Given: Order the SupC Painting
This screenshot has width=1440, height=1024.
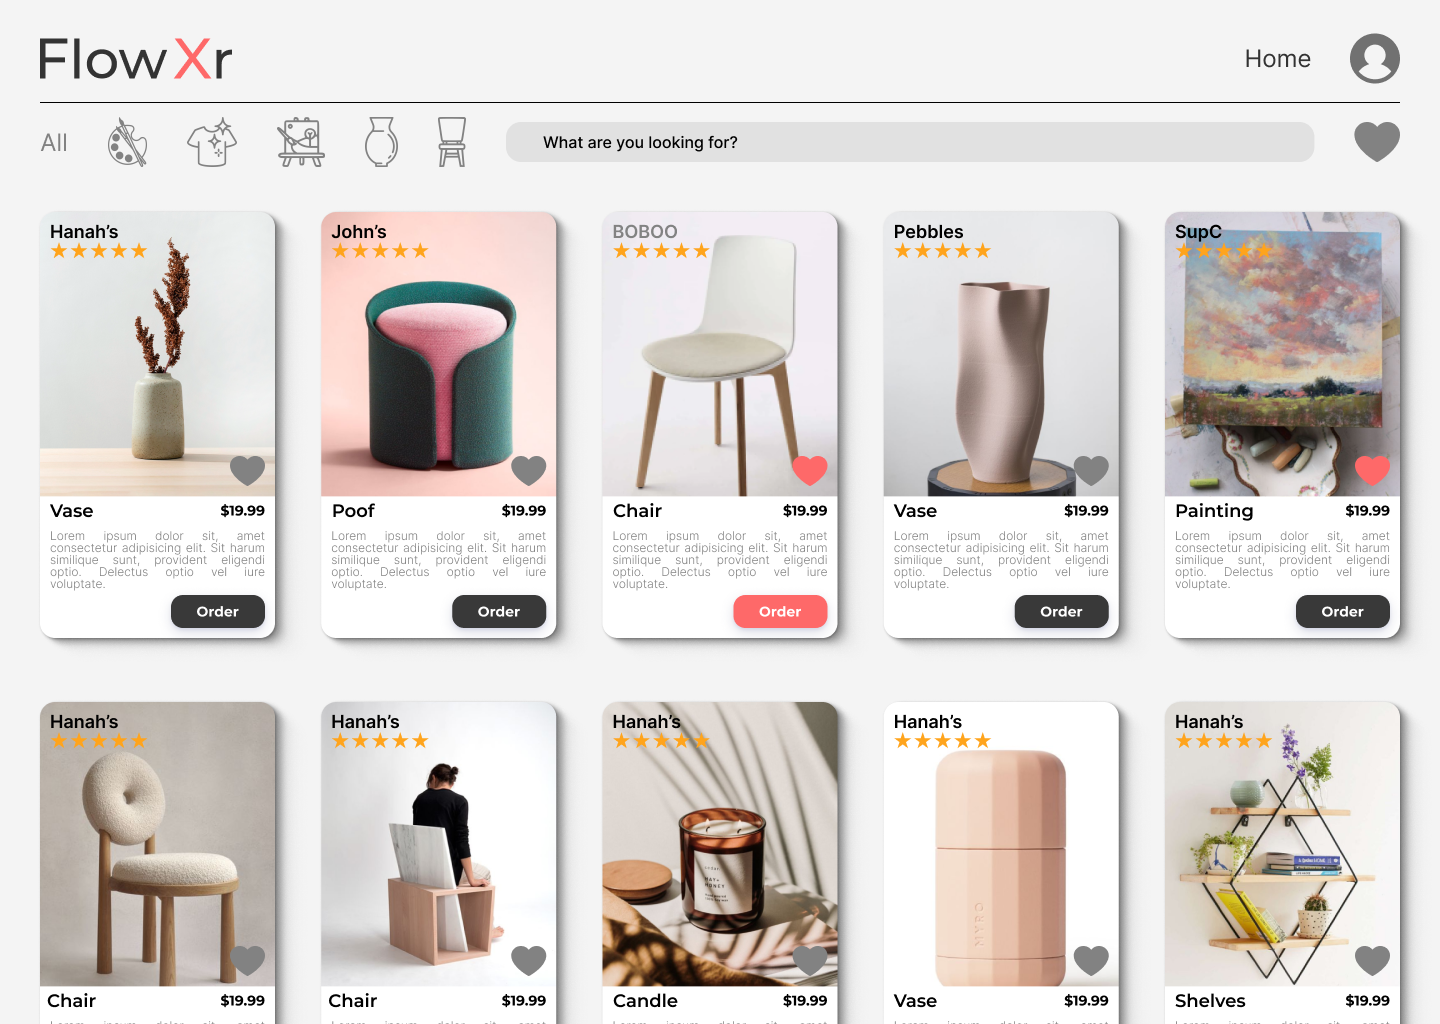Looking at the screenshot, I should [1342, 611].
